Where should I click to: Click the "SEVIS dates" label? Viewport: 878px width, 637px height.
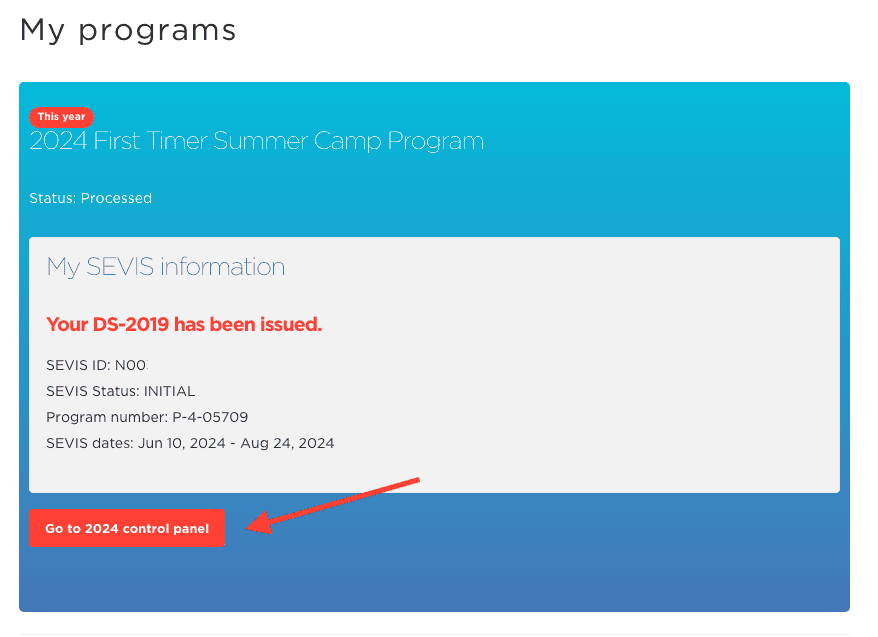pos(88,443)
